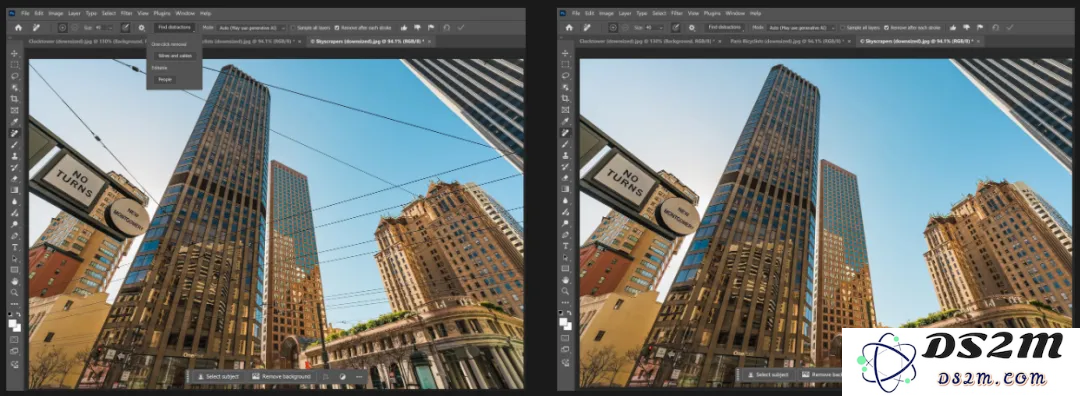
Task: Click the Home icon in the left window
Action: [19, 28]
